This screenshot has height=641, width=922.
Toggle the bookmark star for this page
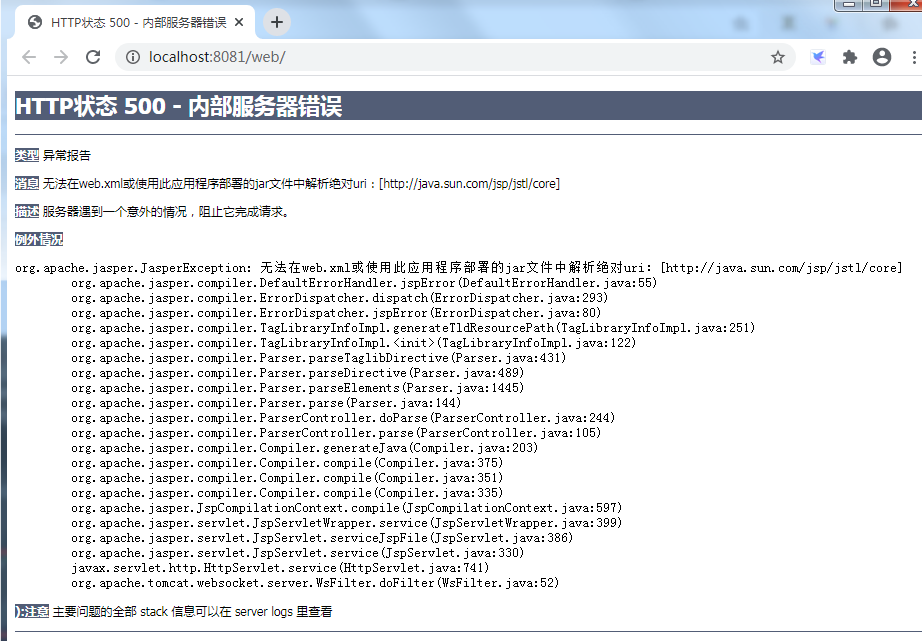pos(778,57)
